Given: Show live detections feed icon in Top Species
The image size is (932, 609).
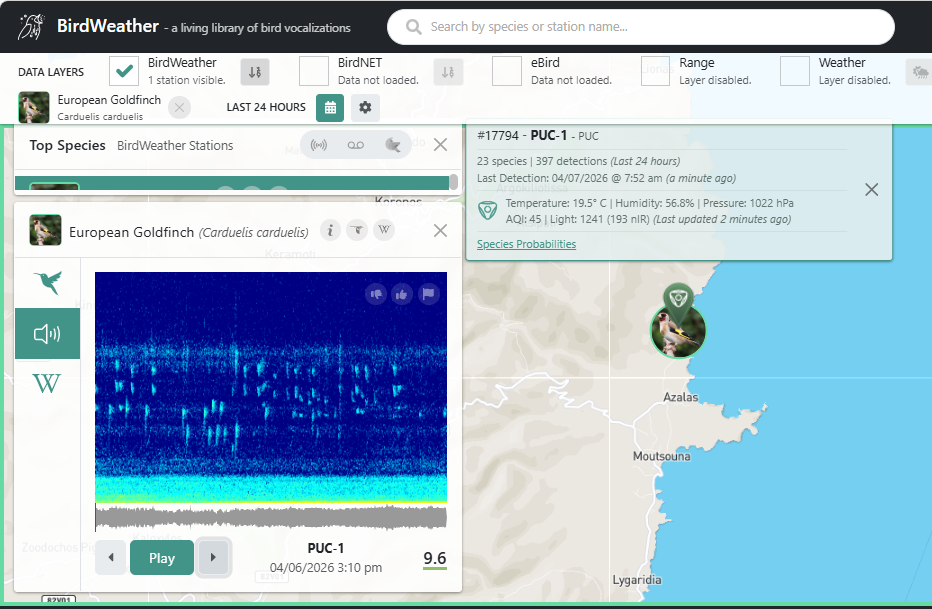Looking at the screenshot, I should pyautogui.click(x=319, y=145).
